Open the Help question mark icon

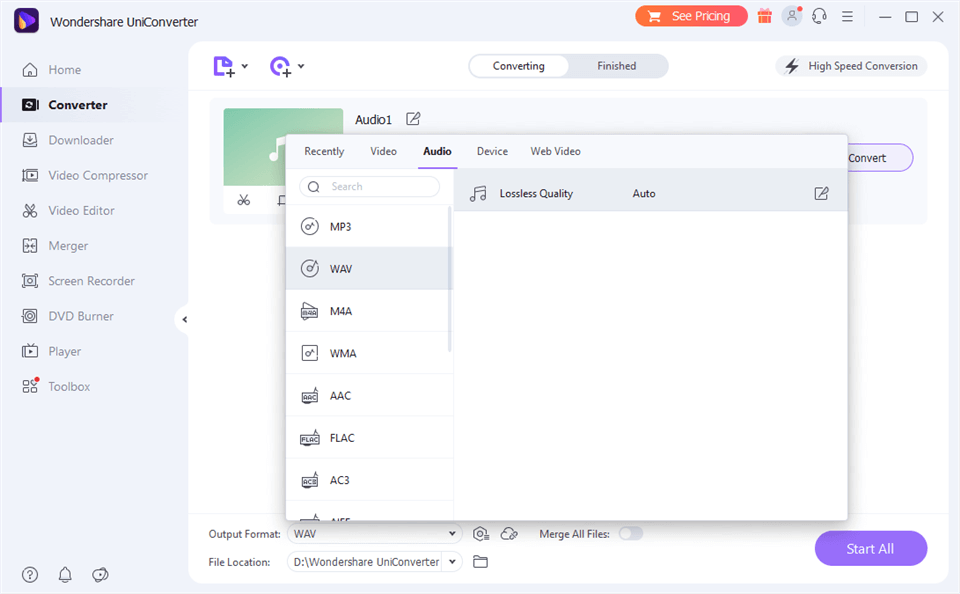click(x=29, y=574)
